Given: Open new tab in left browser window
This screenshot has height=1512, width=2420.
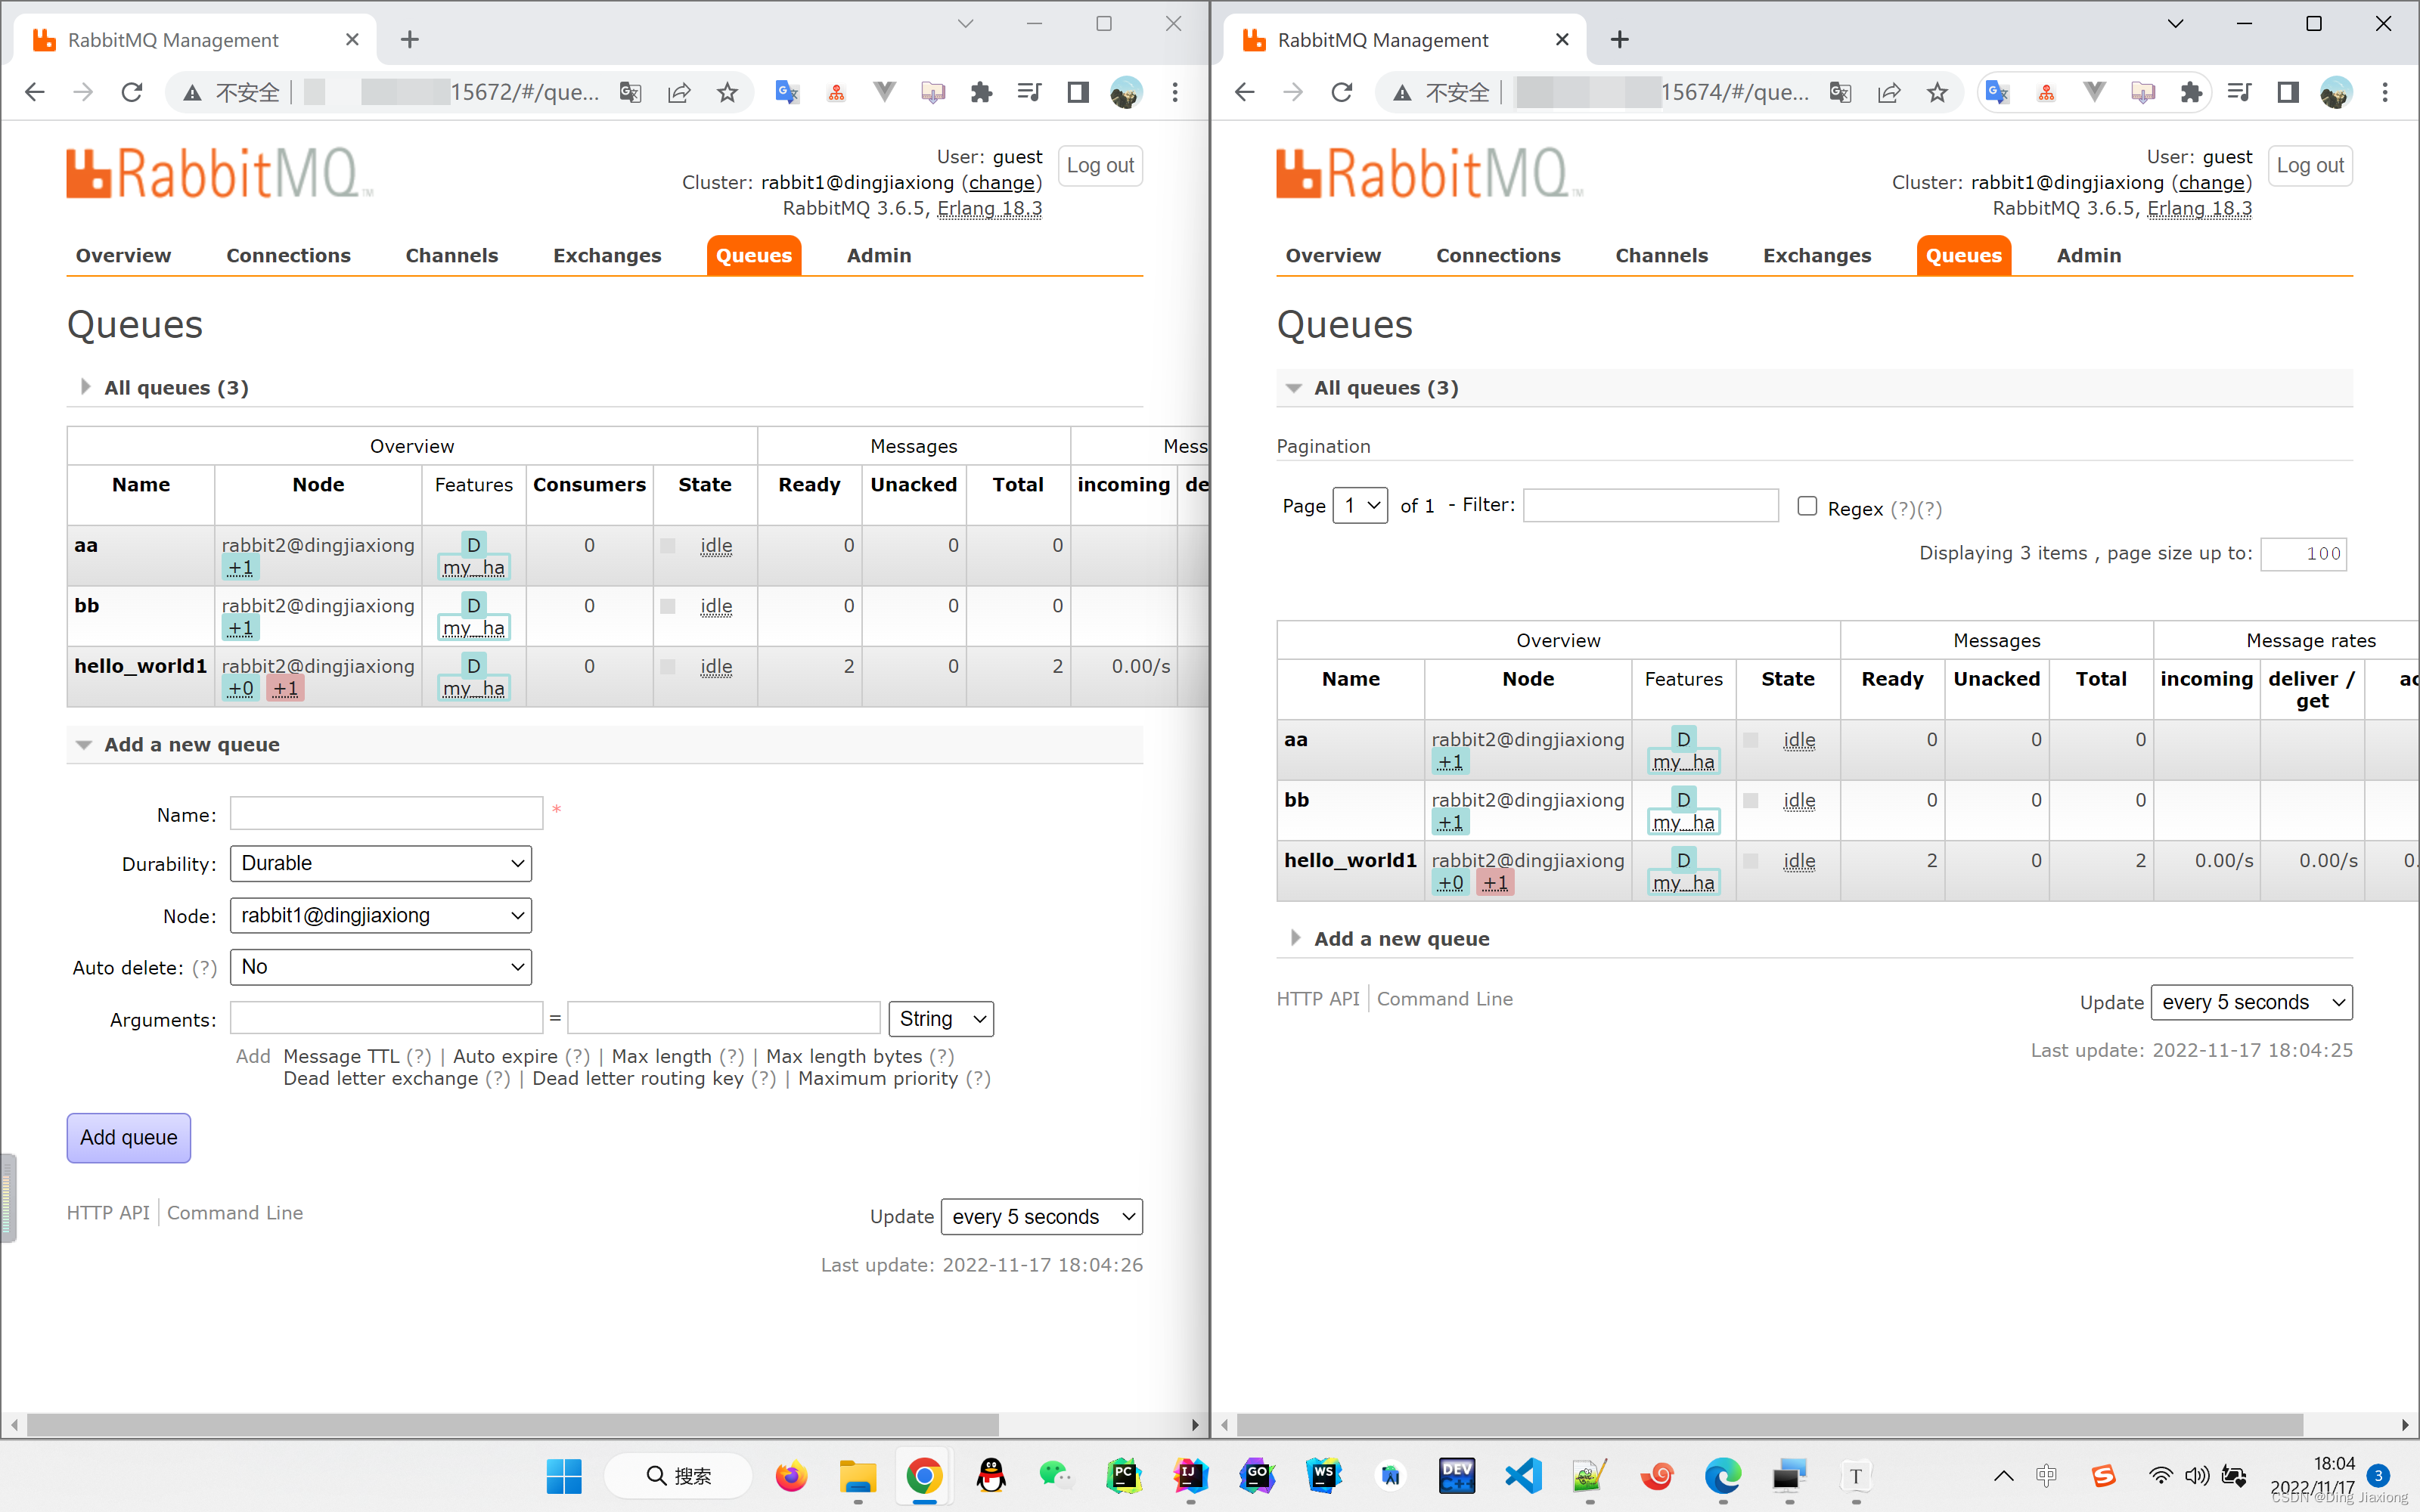Looking at the screenshot, I should click(410, 40).
